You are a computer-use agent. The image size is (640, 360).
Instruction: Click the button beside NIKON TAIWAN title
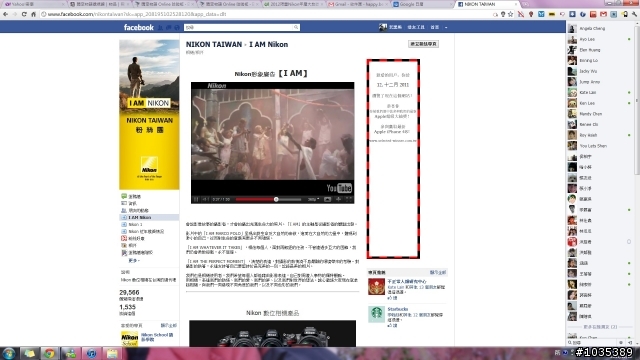(x=423, y=44)
